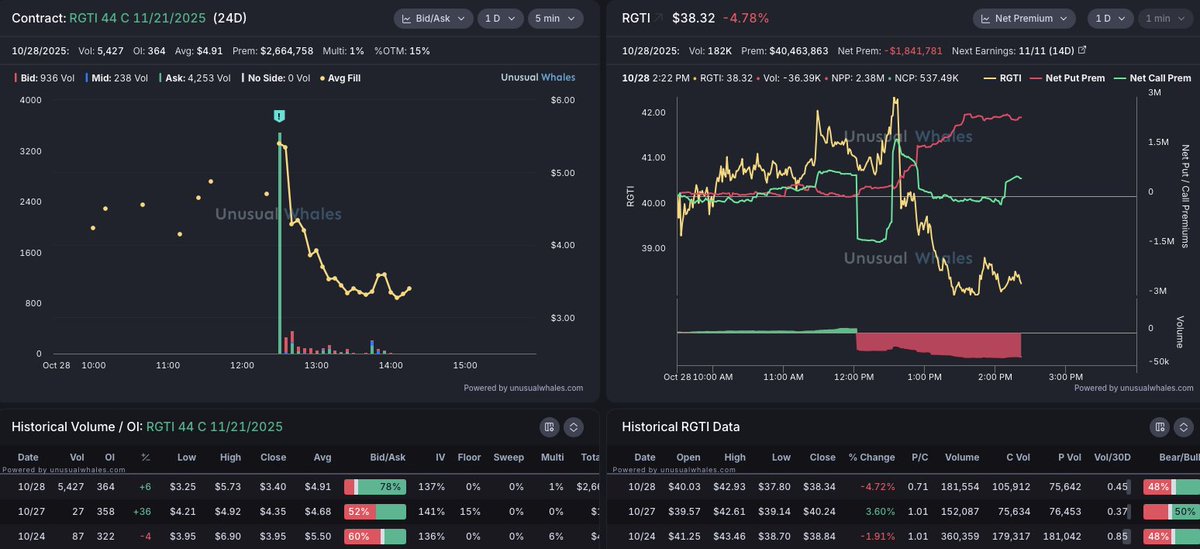
Task: Sort RGTI Data table by P/C column
Action: [x=918, y=457]
